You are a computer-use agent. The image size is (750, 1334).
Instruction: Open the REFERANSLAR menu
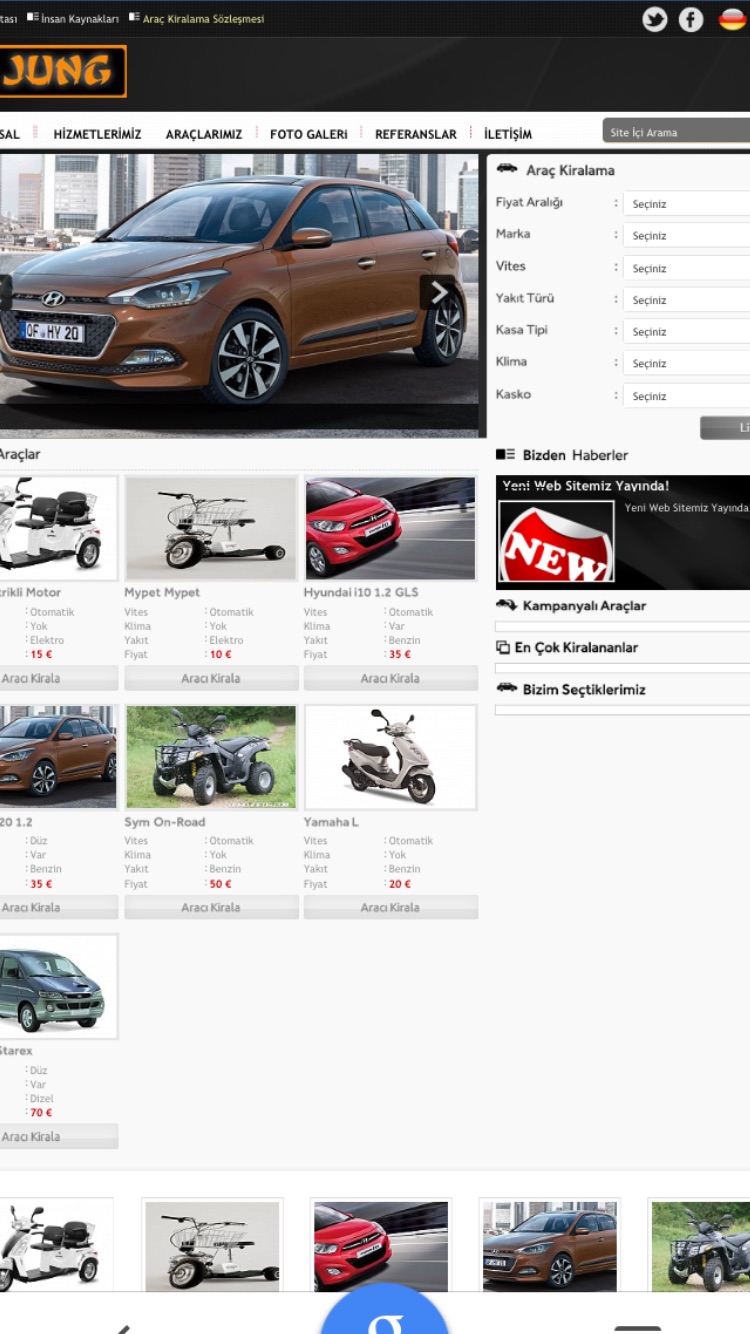[416, 134]
